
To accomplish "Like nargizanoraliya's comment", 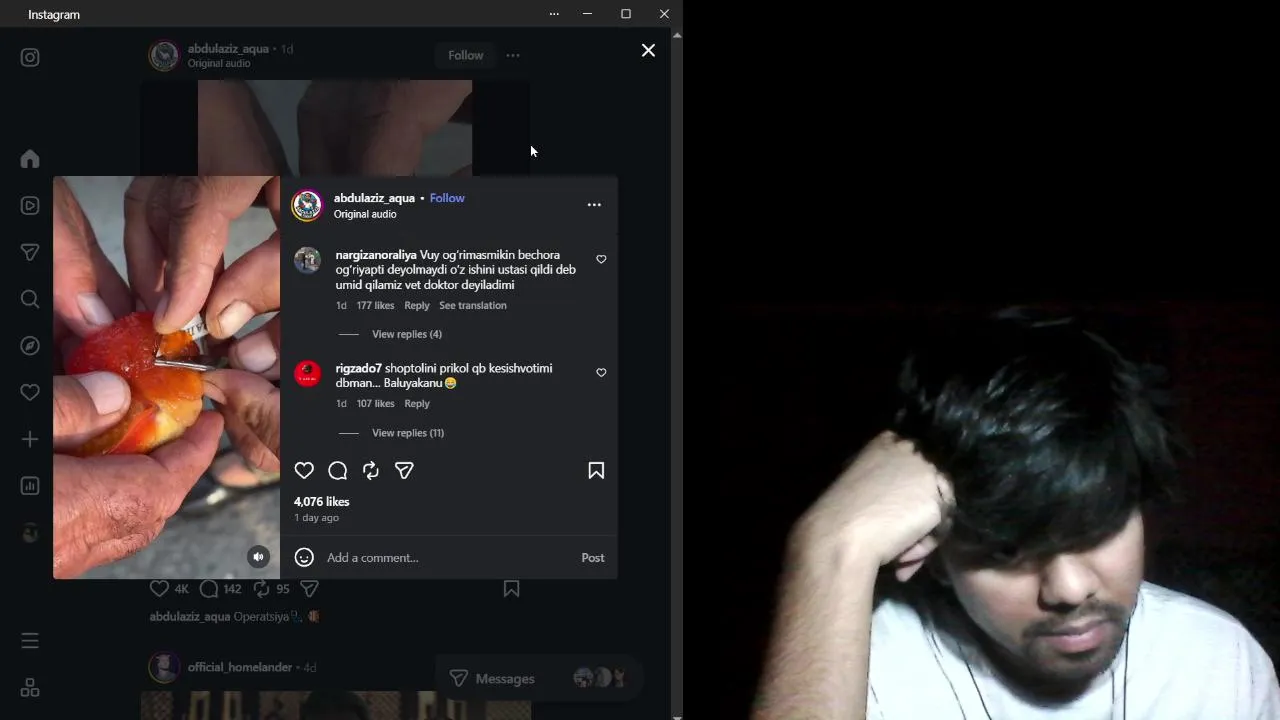I will [601, 259].
